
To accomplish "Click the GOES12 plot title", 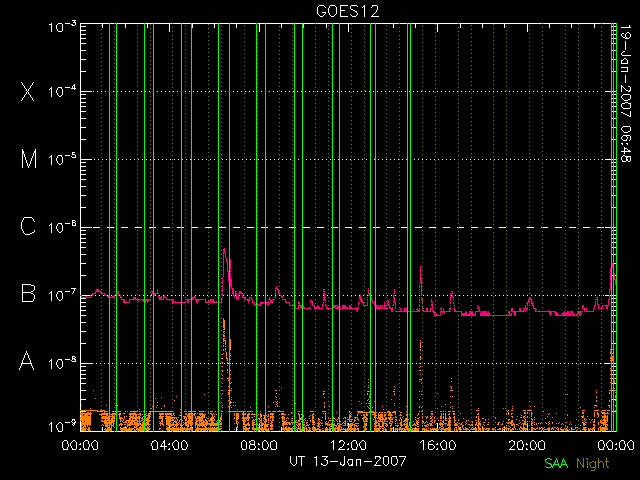I will tap(348, 11).
